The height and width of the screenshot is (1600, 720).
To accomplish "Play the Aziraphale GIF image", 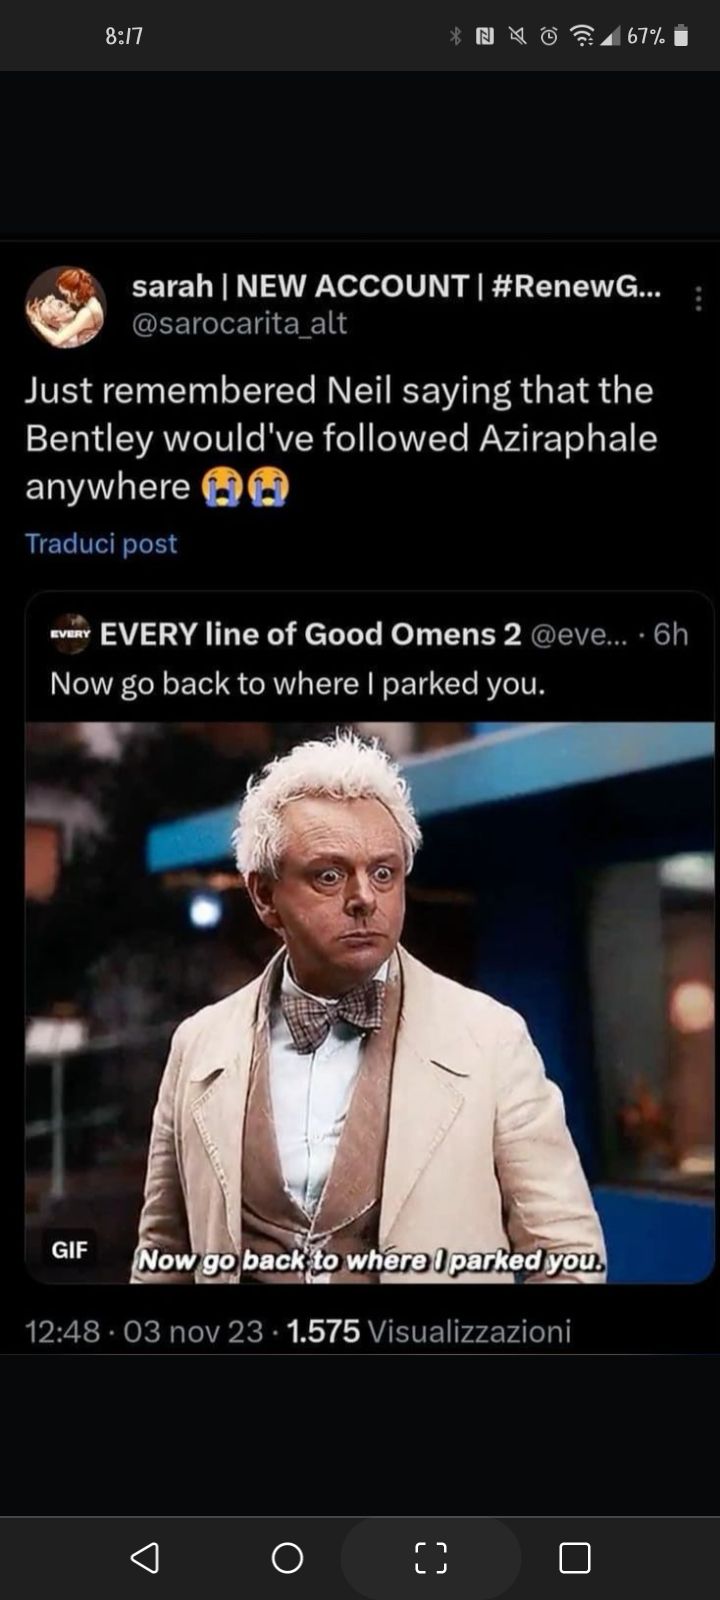I will (x=370, y=1003).
